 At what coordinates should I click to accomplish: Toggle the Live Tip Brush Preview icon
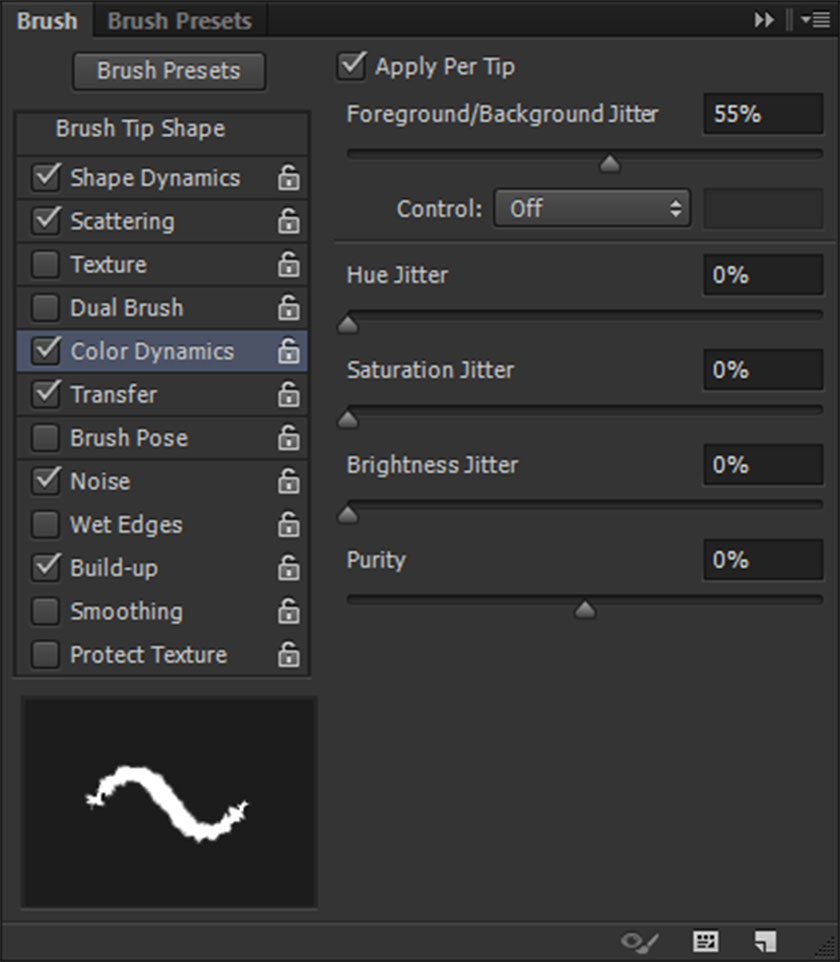(640, 941)
